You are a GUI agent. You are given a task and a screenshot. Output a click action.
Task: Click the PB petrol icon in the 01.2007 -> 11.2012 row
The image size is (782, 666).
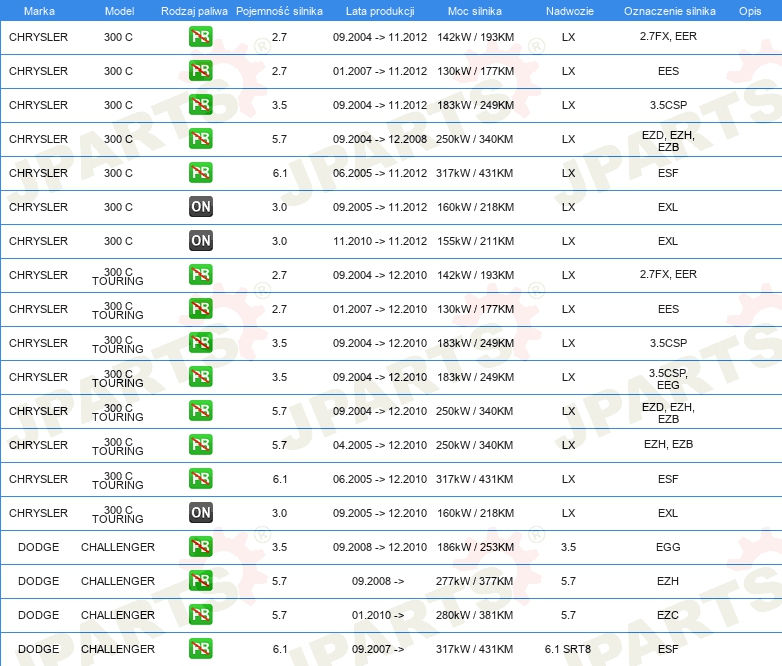click(x=201, y=71)
